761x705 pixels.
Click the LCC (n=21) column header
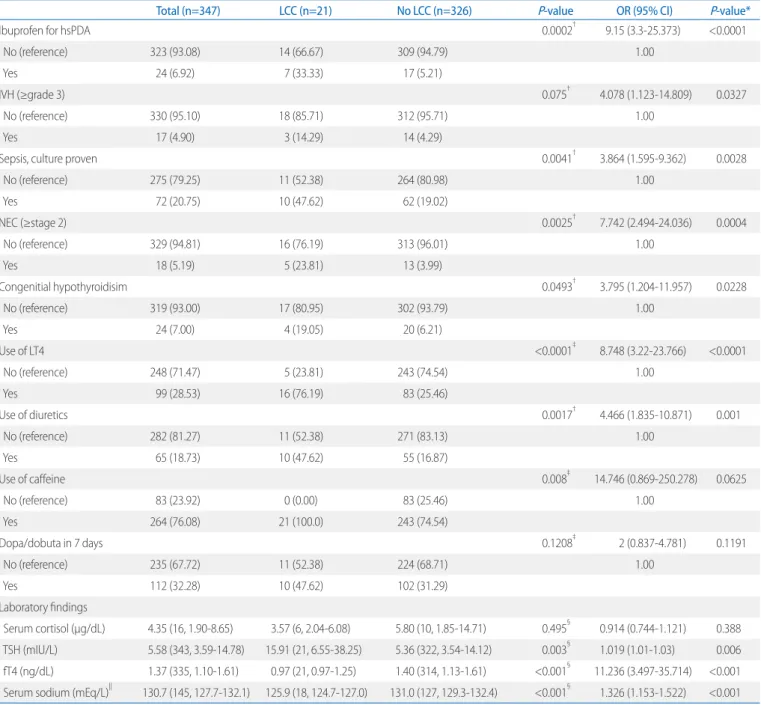coord(305,11)
